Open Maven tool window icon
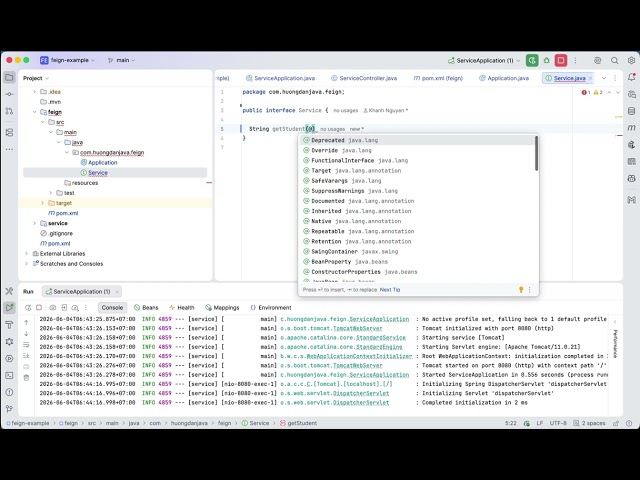 point(631,128)
